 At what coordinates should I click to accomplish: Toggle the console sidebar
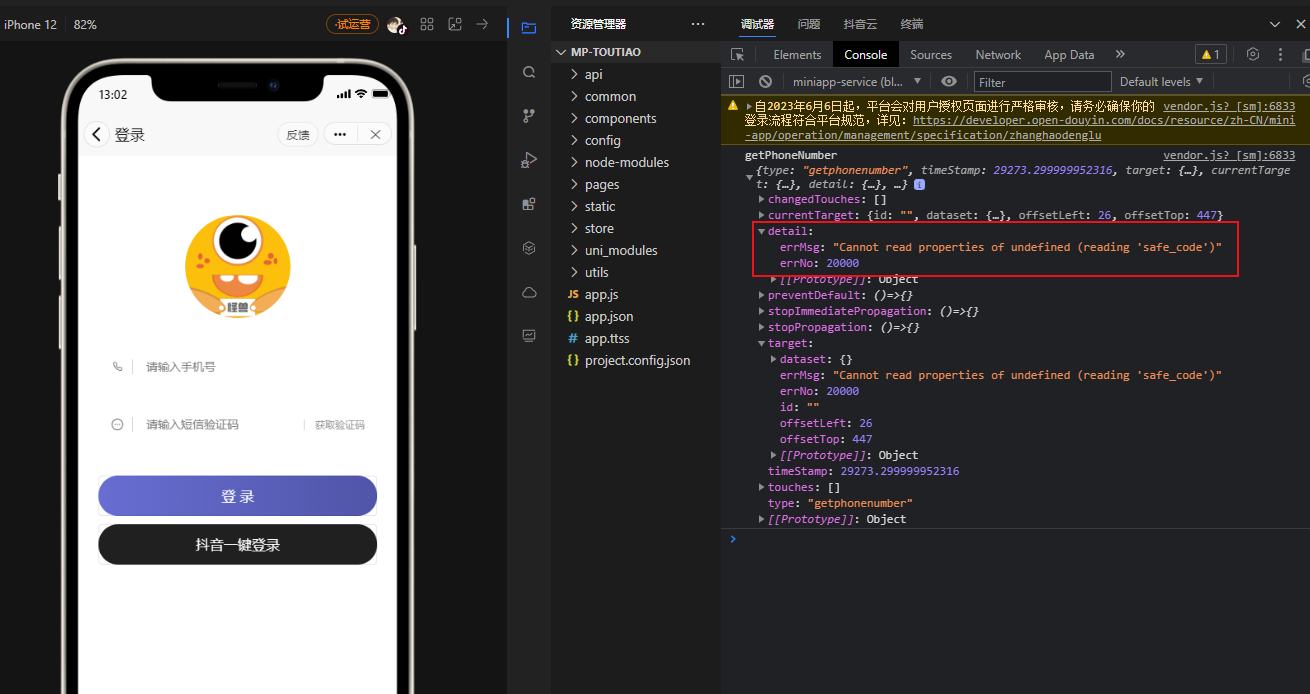[x=737, y=82]
